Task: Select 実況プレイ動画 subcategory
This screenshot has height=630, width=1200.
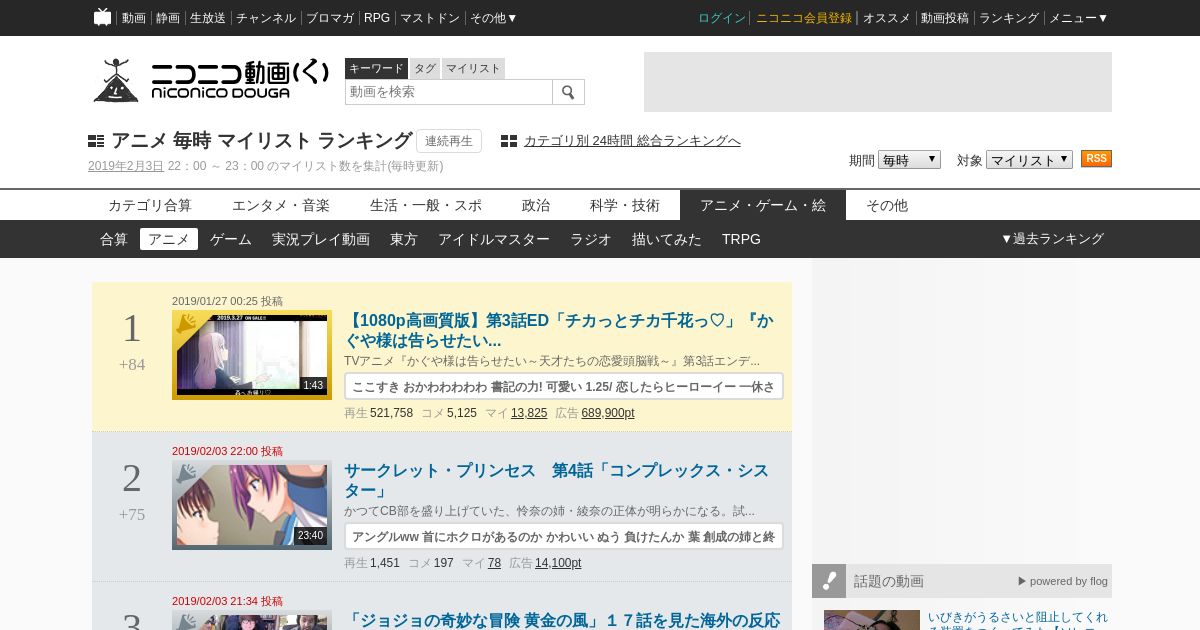Action: click(x=321, y=239)
